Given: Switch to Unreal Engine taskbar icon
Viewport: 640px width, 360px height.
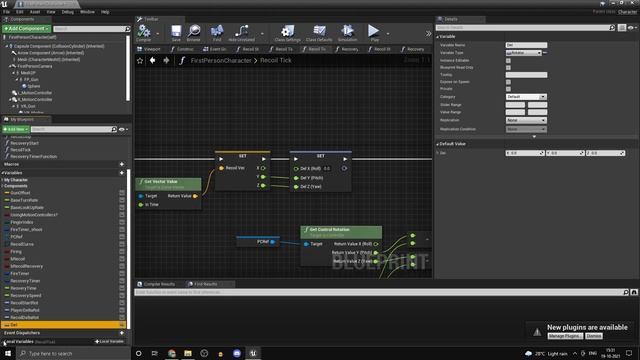Looking at the screenshot, I should [253, 353].
